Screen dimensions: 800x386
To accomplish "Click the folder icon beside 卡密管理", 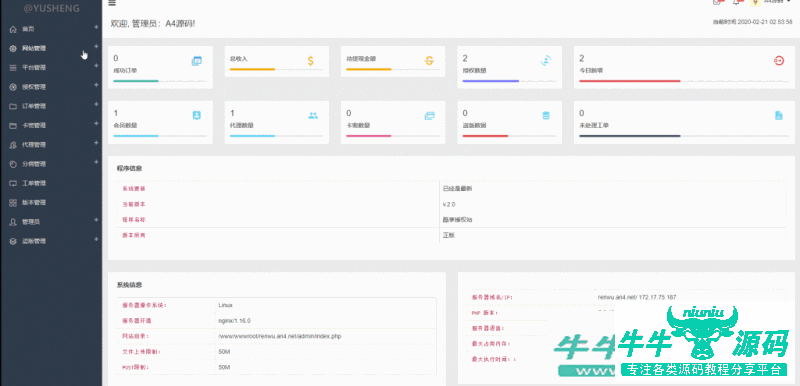I will tap(13, 125).
